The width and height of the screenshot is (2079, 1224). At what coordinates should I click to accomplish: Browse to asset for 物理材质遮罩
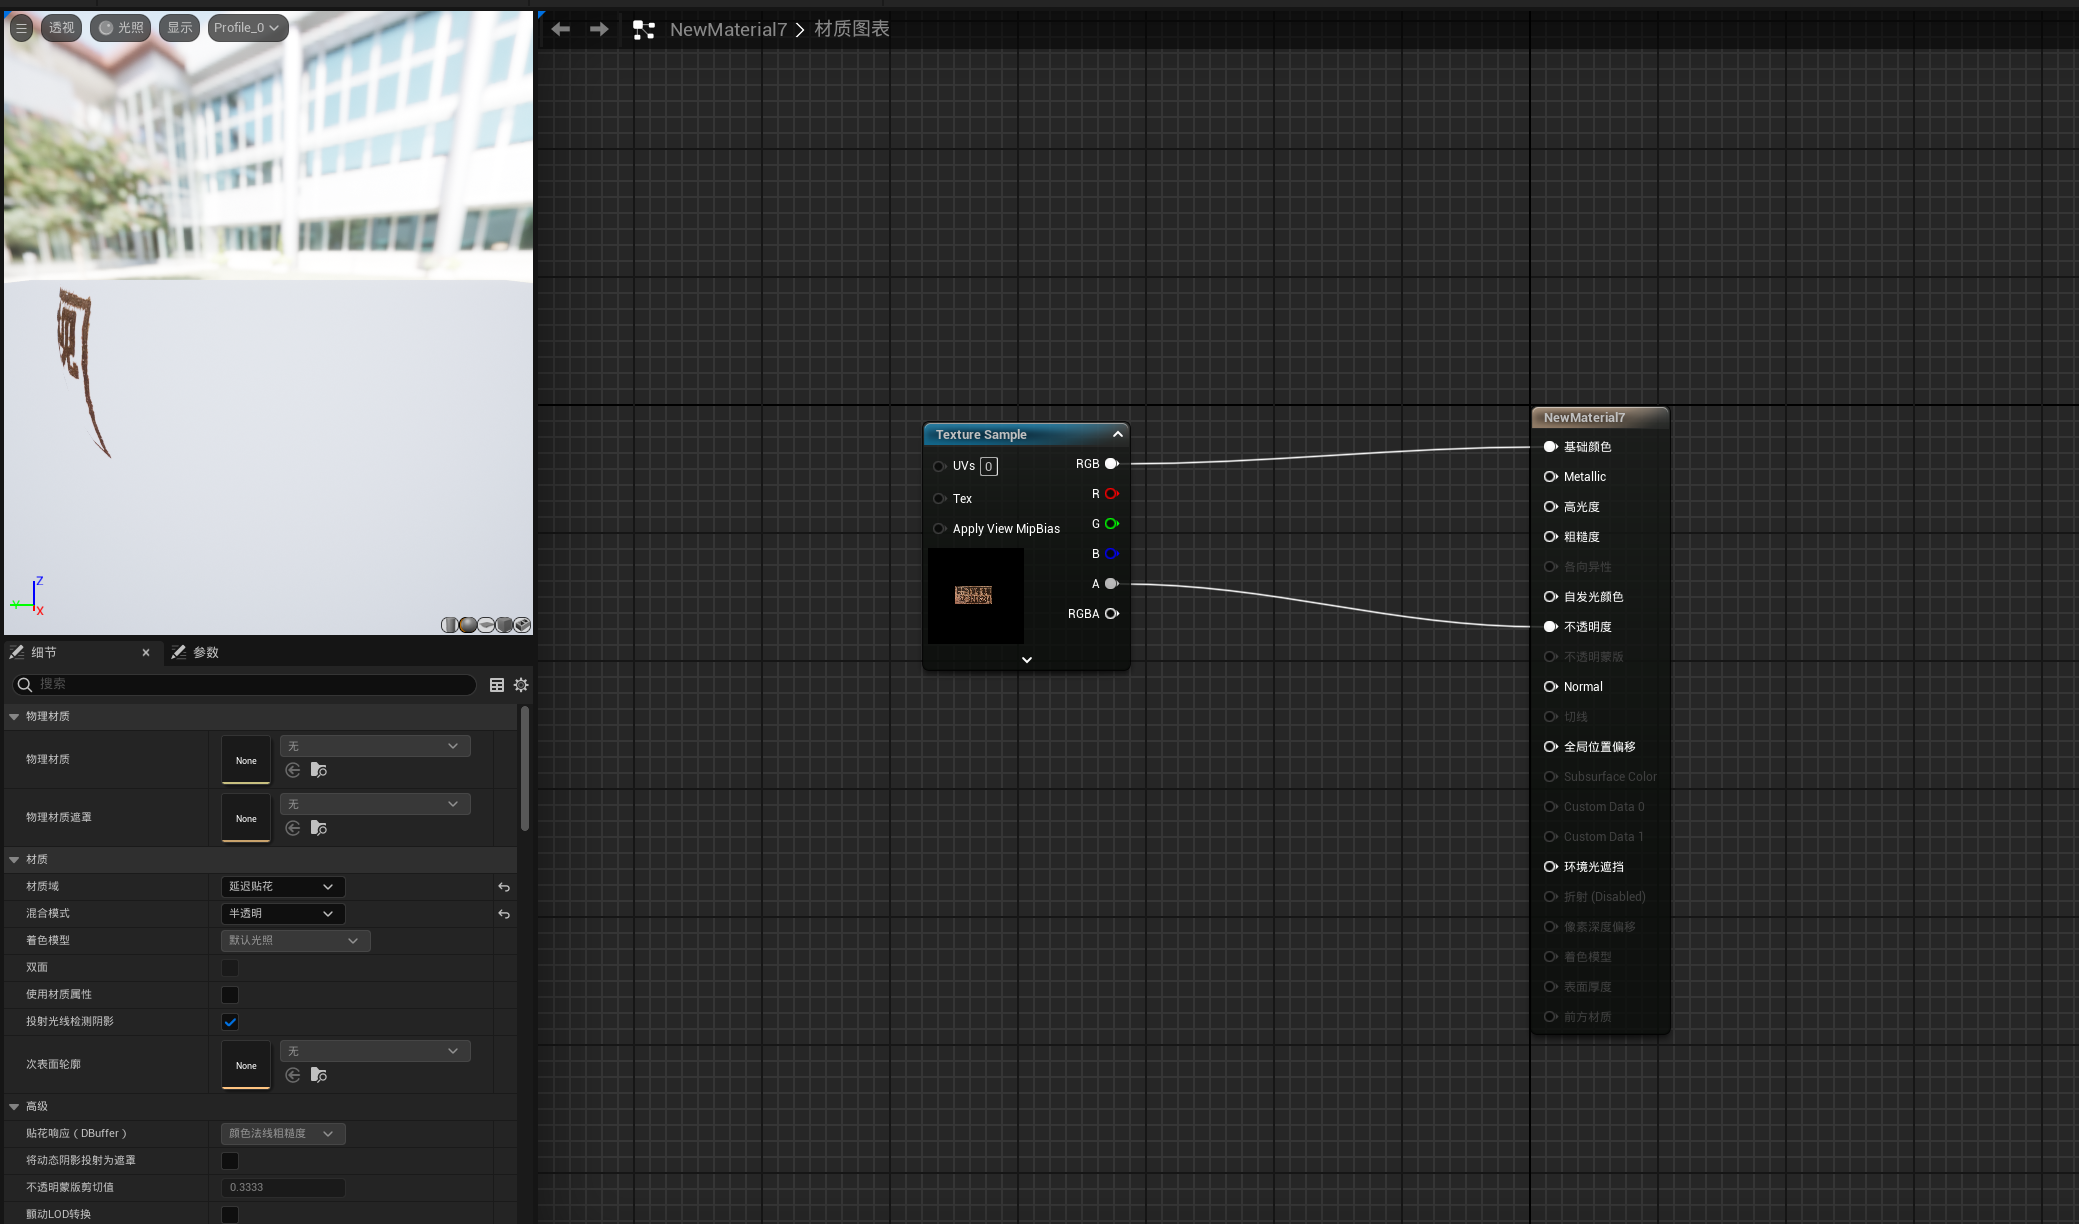tap(319, 828)
